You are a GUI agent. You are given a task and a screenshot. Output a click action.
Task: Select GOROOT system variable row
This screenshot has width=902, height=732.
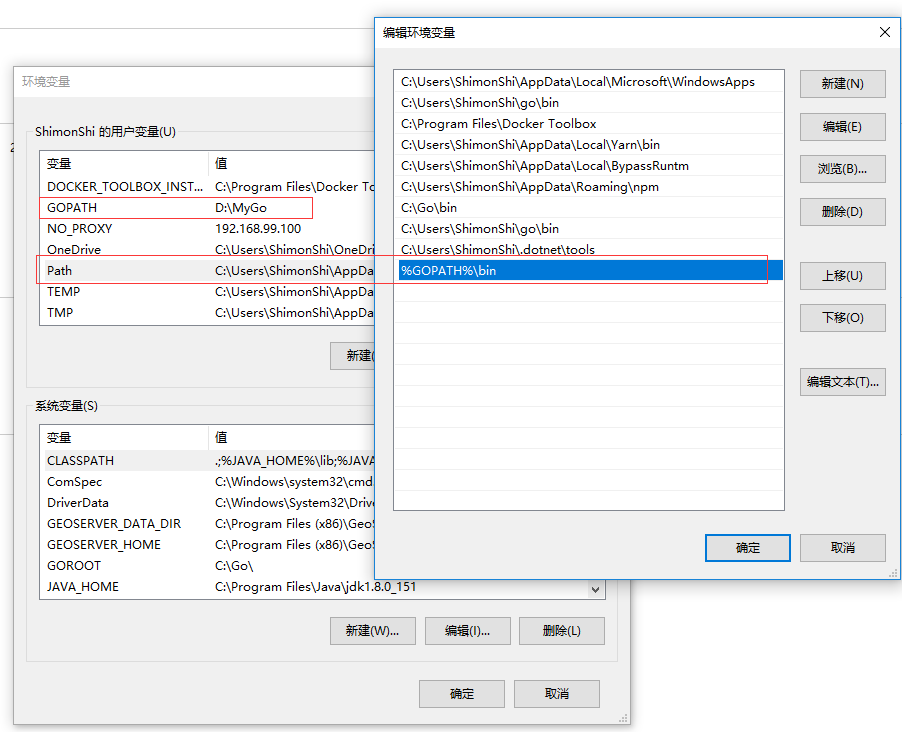tap(207, 566)
